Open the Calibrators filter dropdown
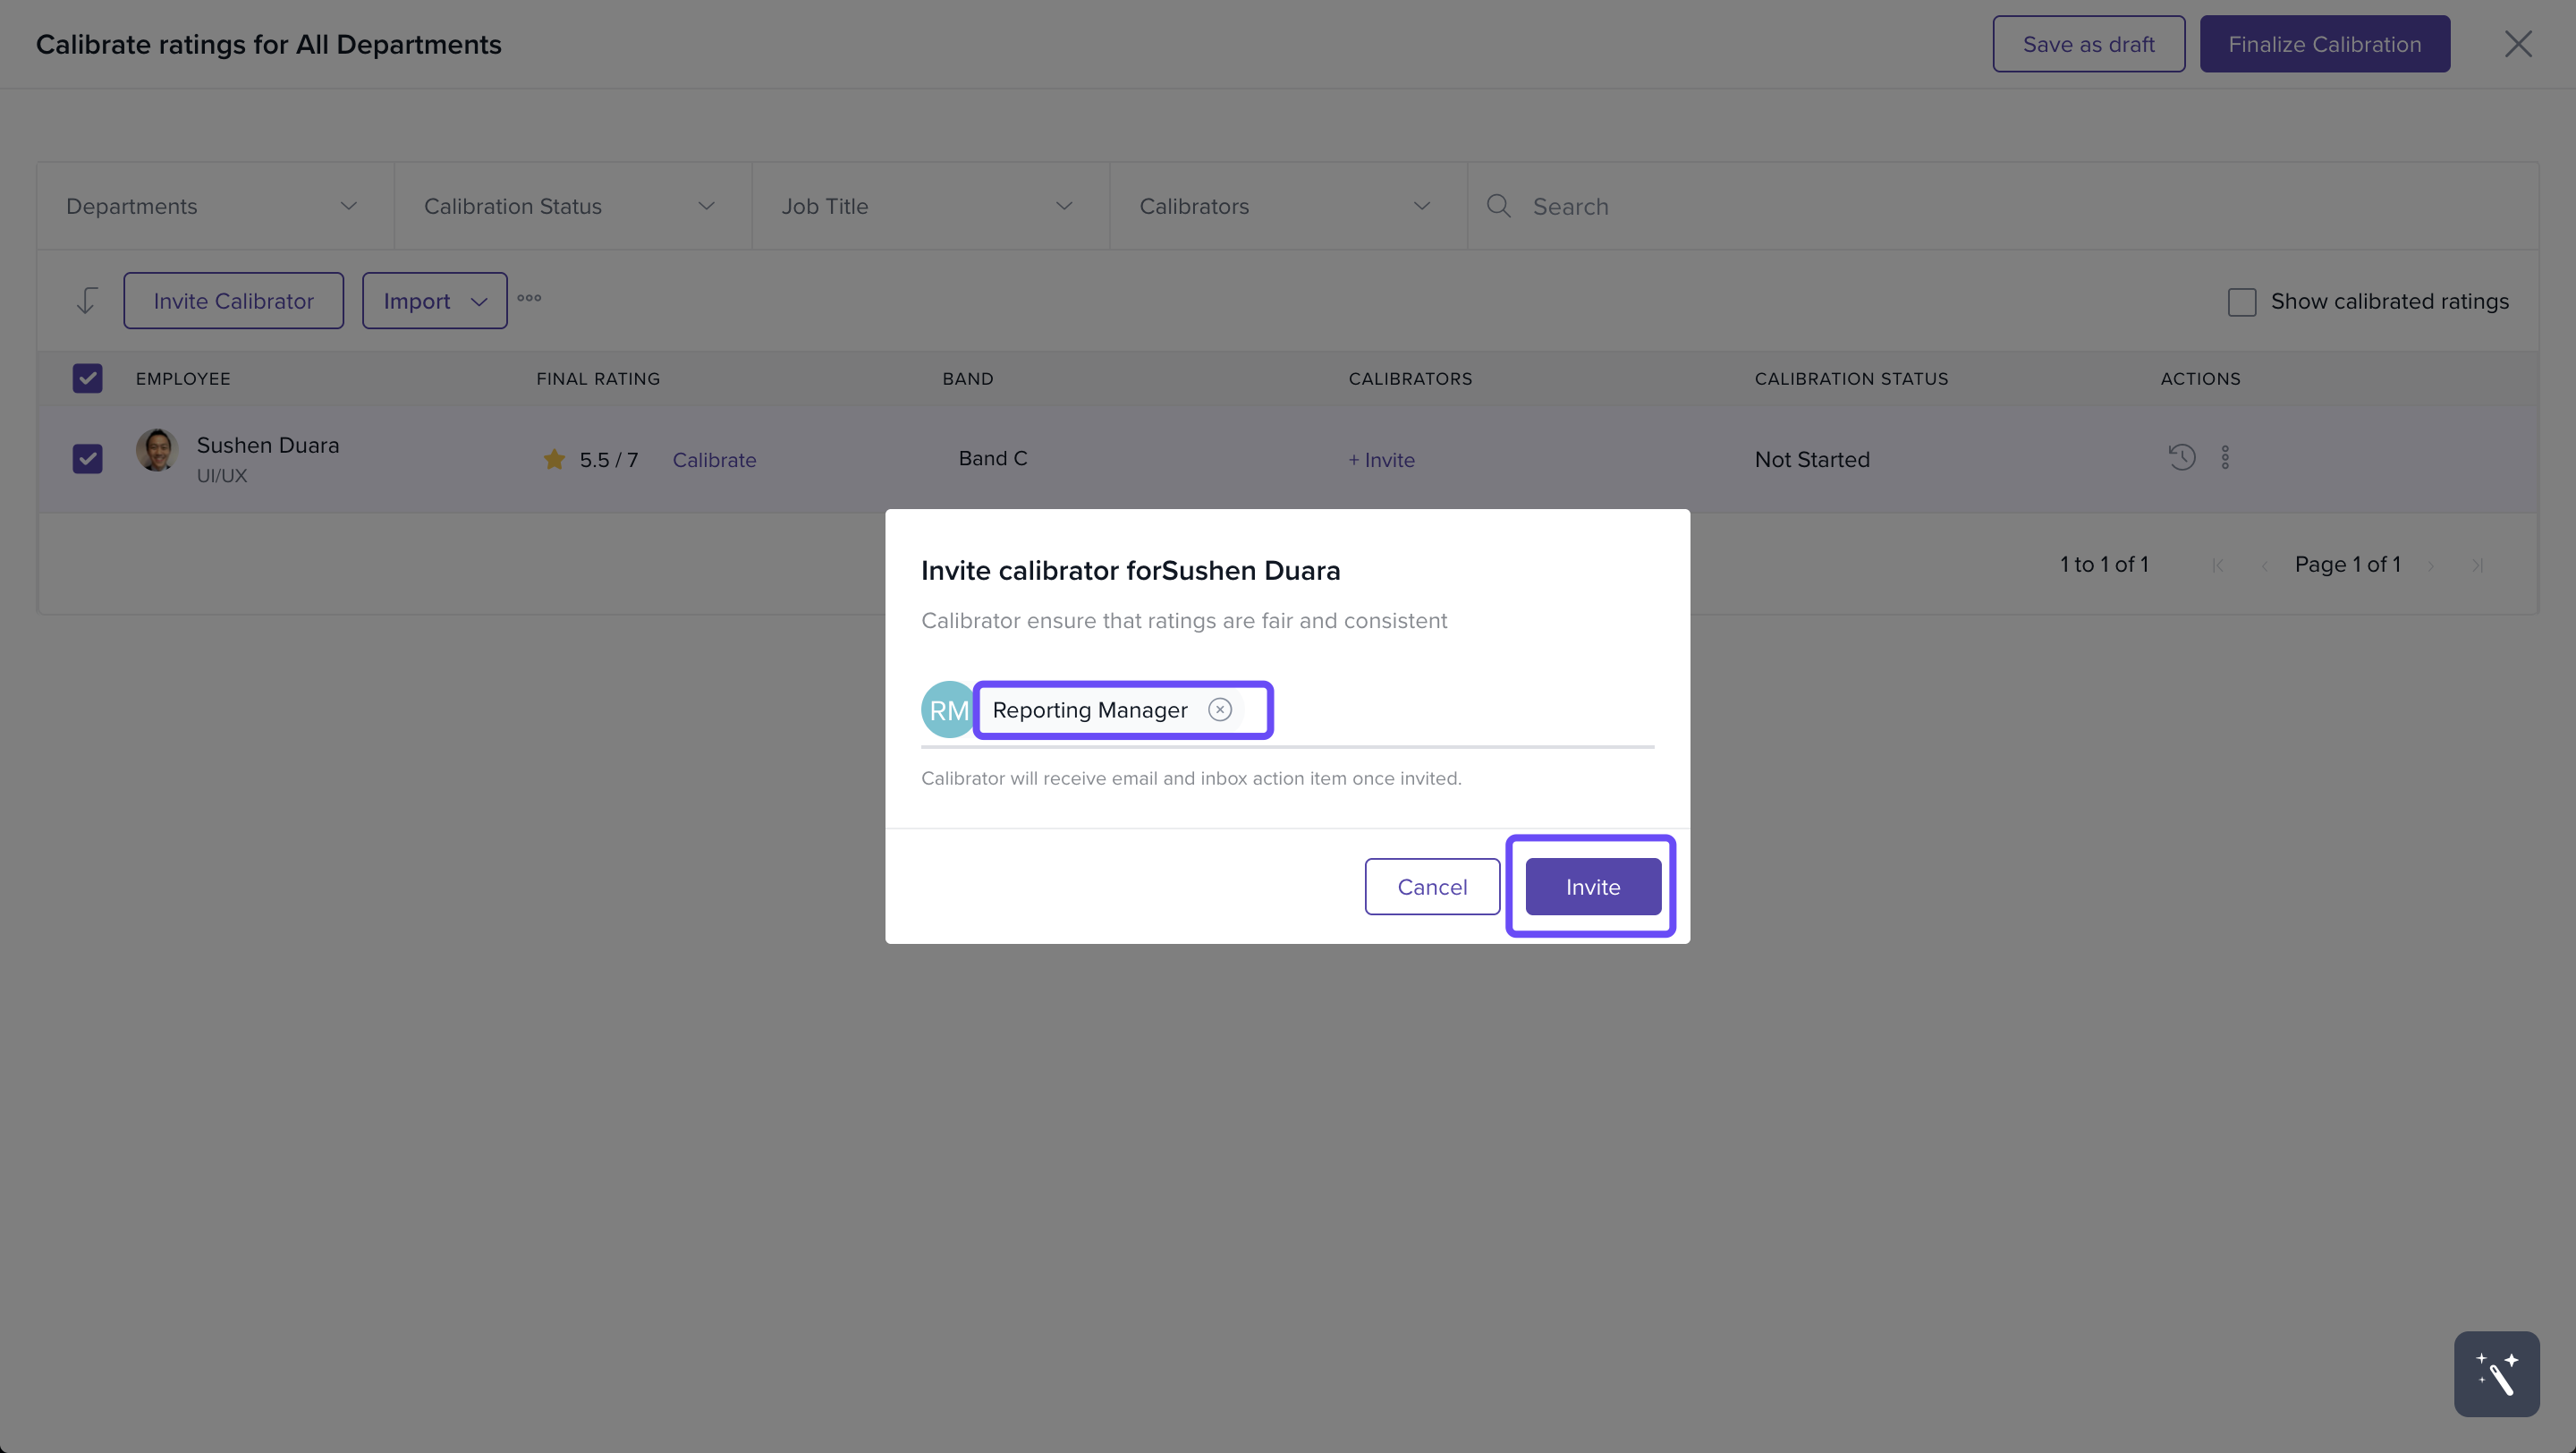 1289,206
